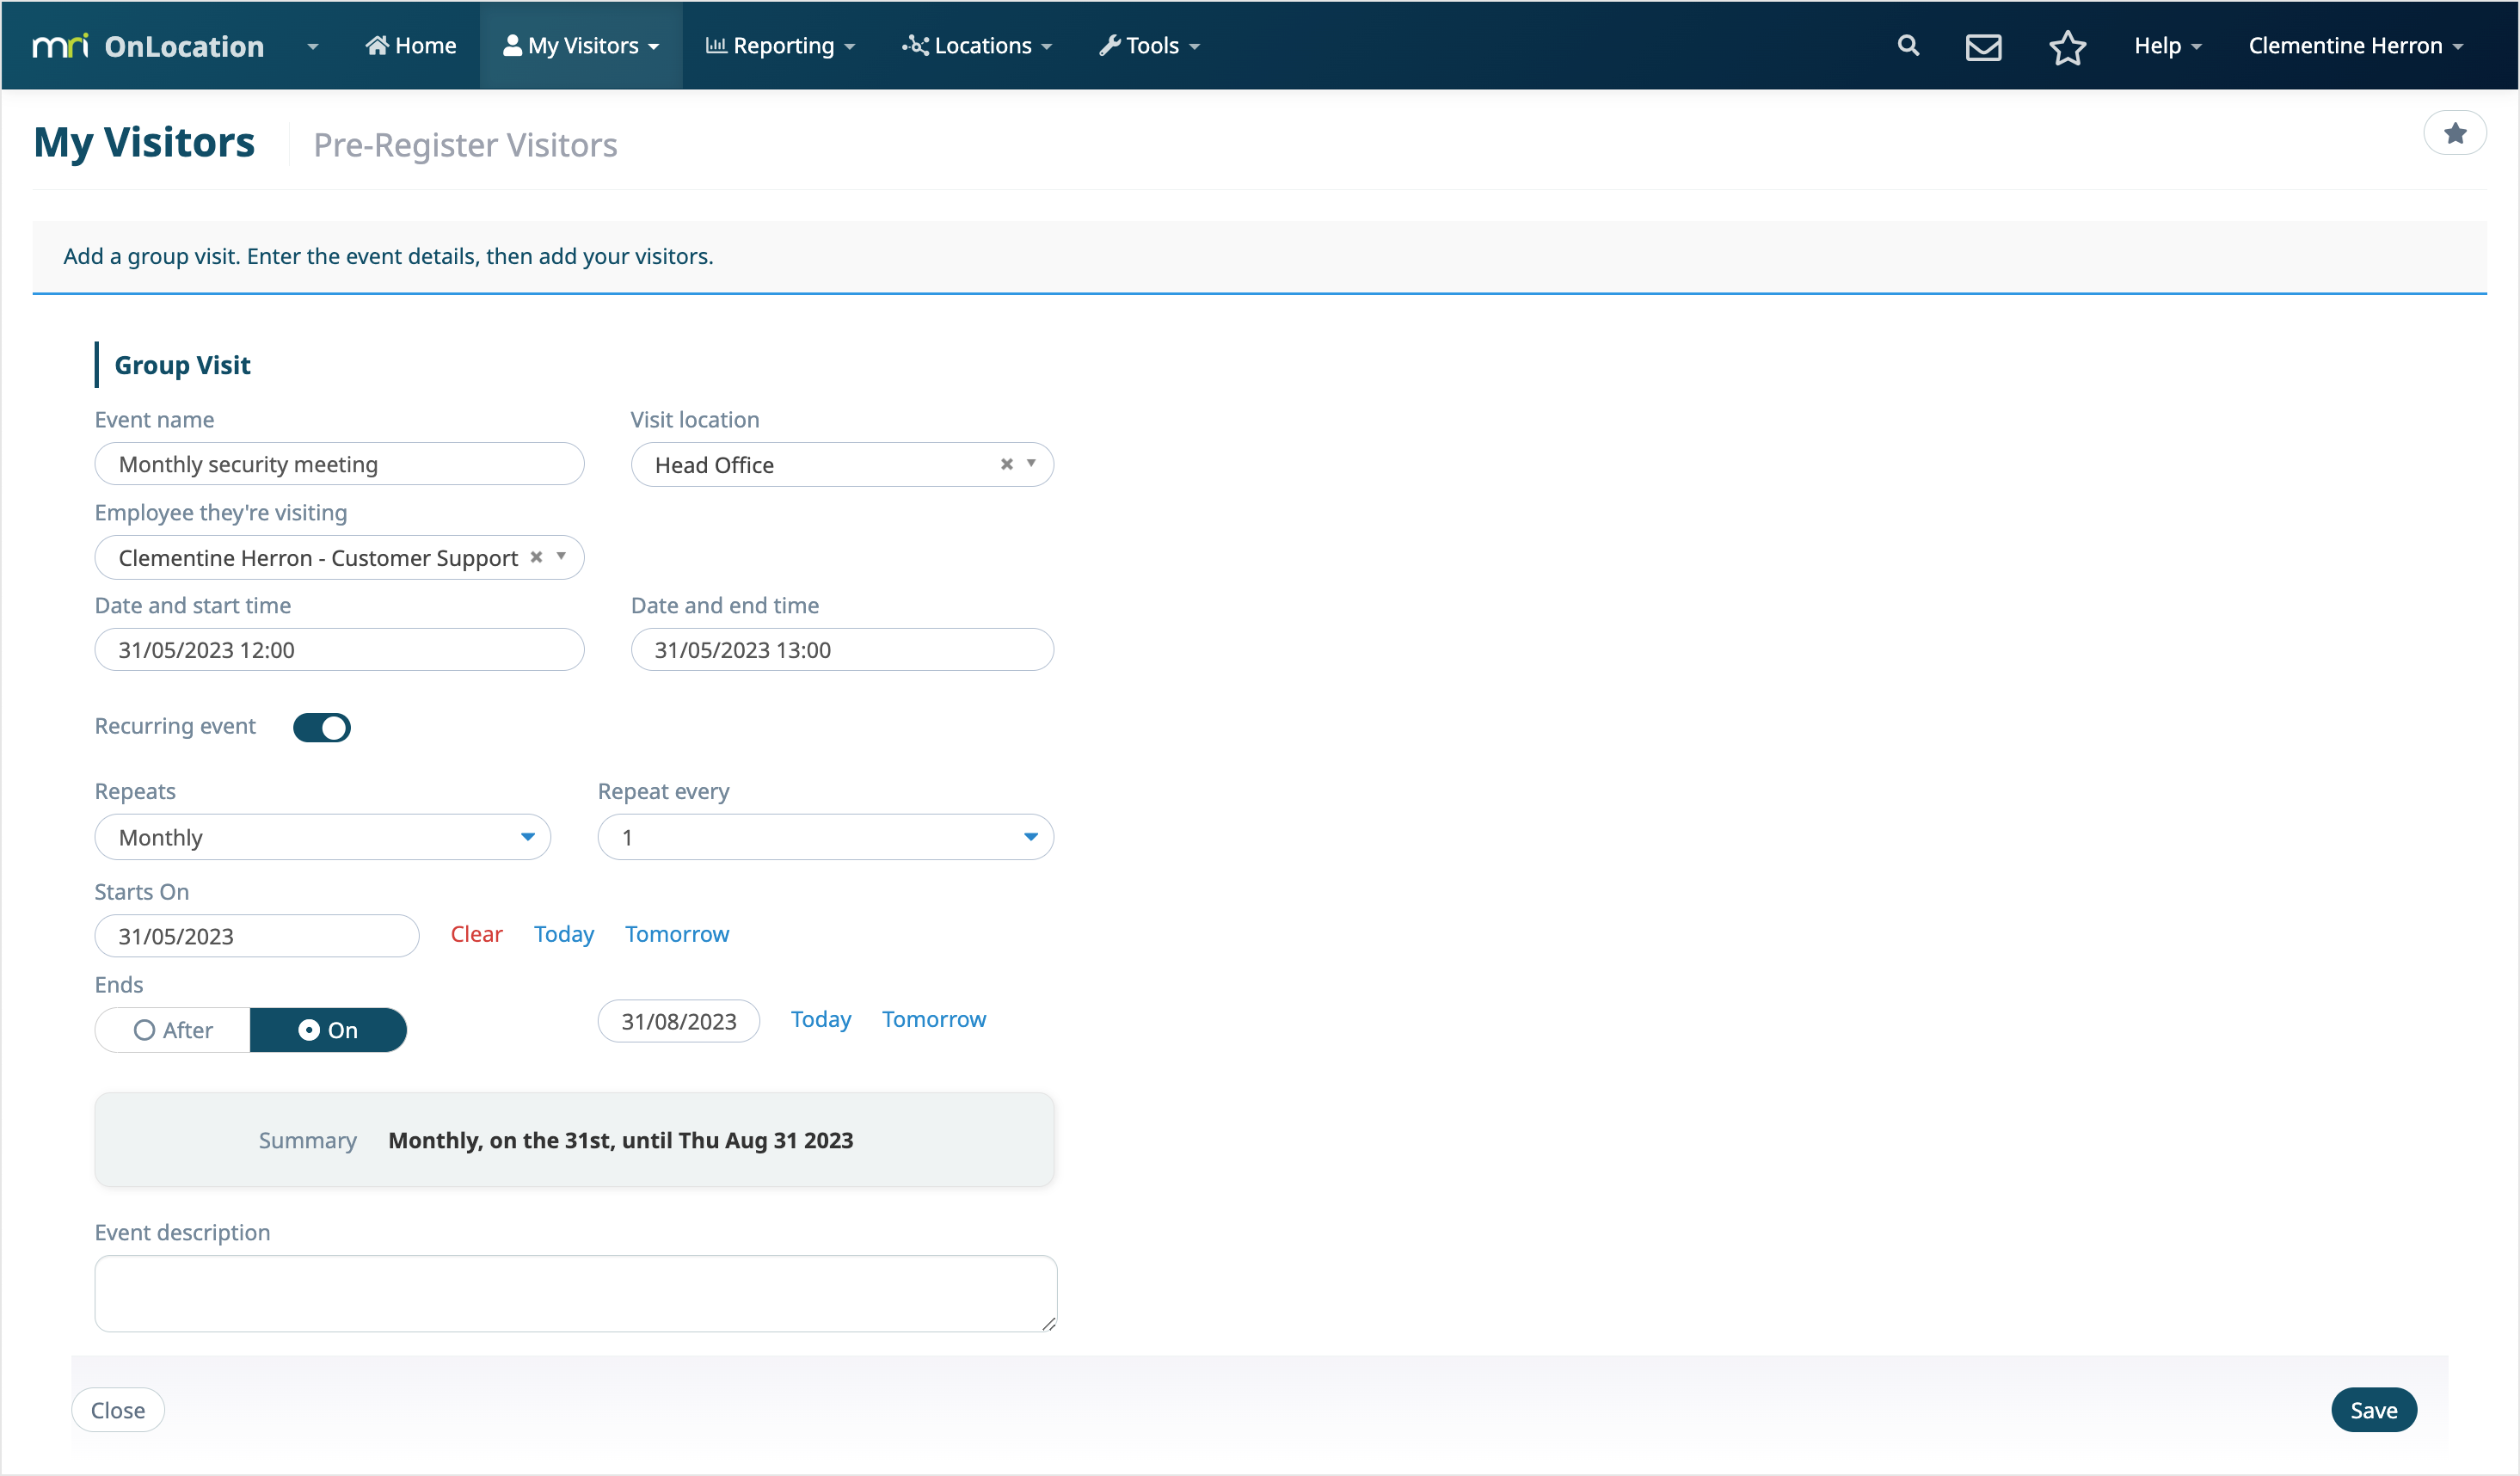Click Clear next to Starts On
This screenshot has width=2520, height=1476.
click(x=476, y=934)
